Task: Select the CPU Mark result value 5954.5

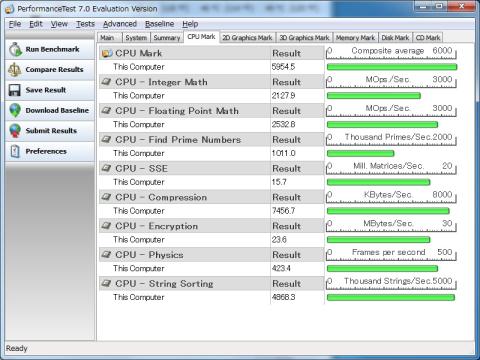Action: pyautogui.click(x=283, y=67)
